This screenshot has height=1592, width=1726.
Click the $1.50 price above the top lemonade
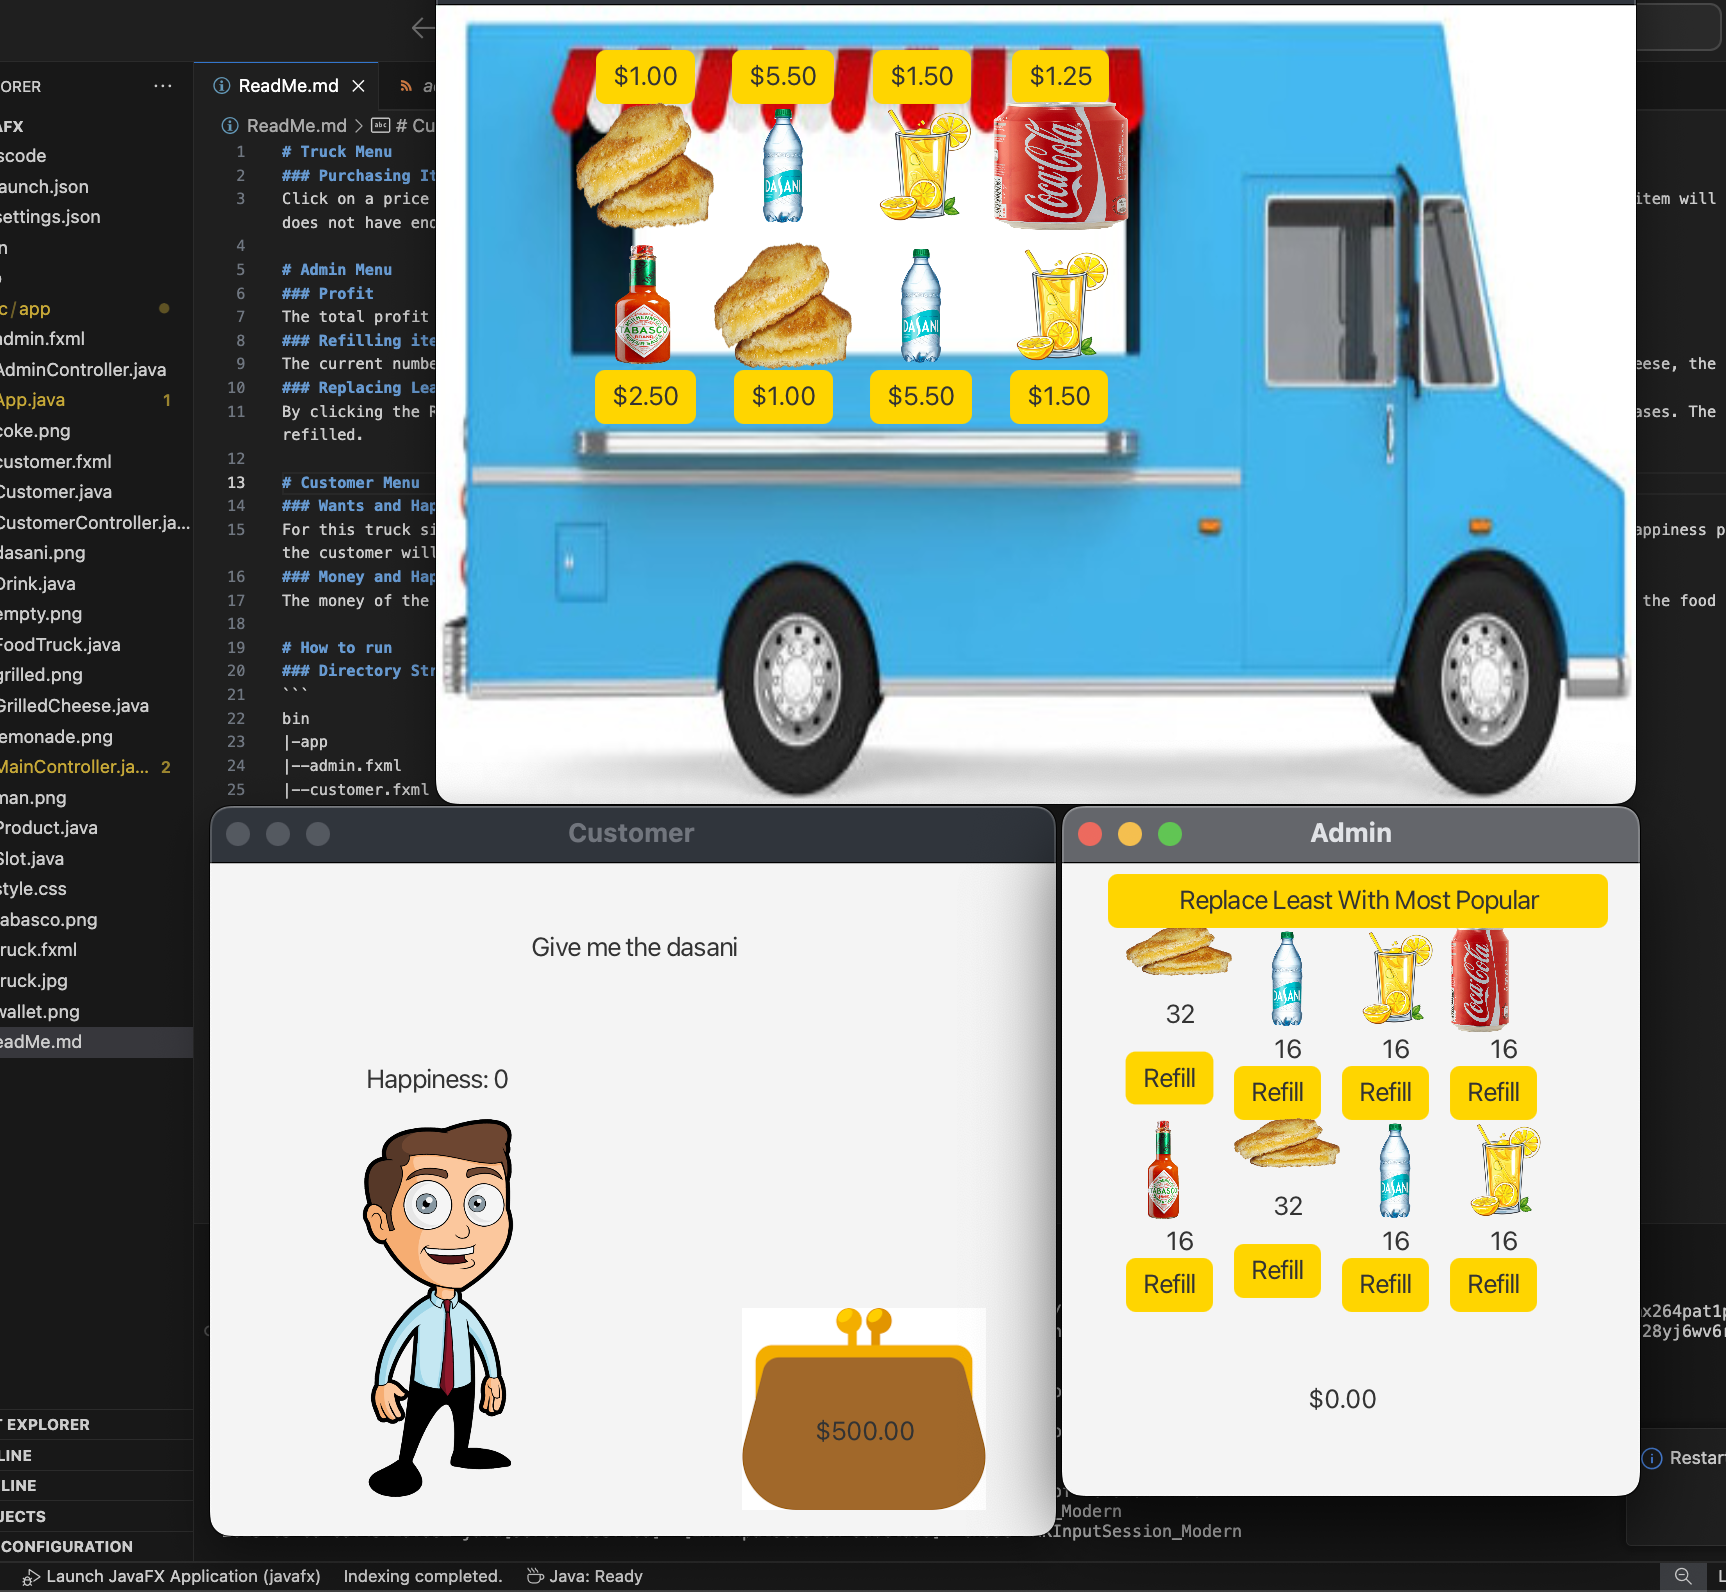[922, 77]
